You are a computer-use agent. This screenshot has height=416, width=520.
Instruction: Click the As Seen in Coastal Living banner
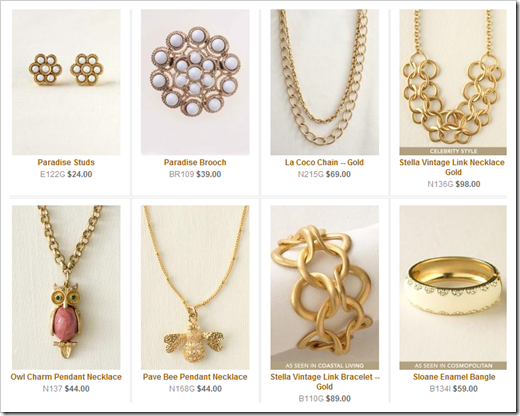[324, 366]
